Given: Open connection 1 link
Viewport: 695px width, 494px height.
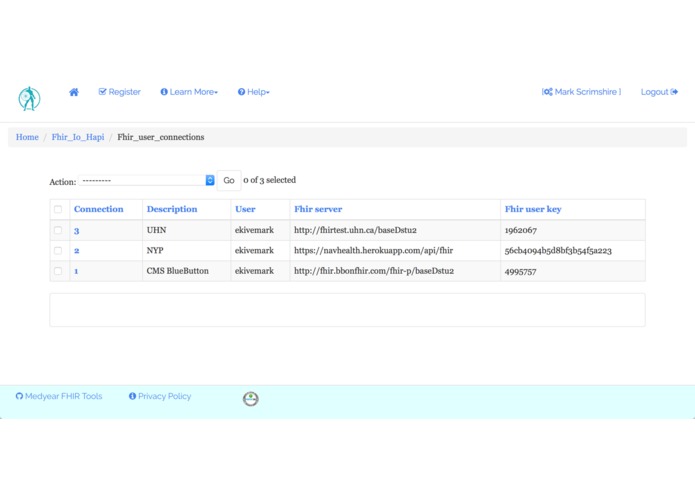Looking at the screenshot, I should pyautogui.click(x=76, y=271).
